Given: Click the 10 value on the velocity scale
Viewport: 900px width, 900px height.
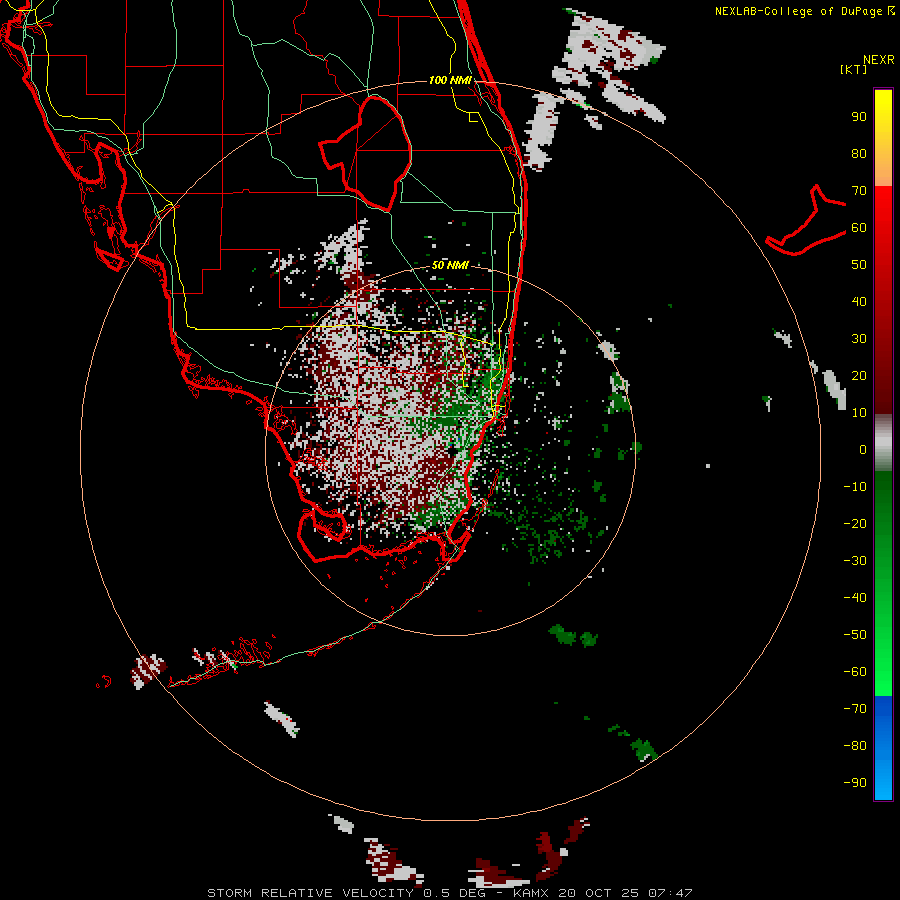Looking at the screenshot, I should pos(859,413).
